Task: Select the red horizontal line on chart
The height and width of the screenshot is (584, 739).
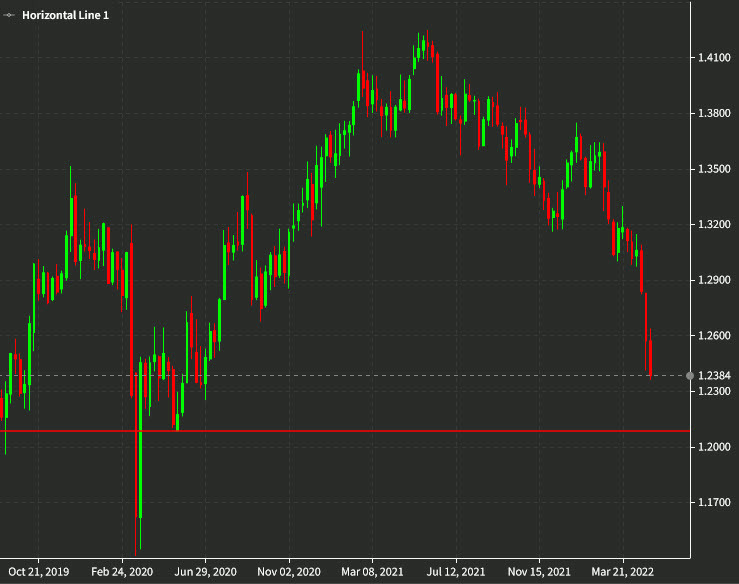Action: [345, 431]
